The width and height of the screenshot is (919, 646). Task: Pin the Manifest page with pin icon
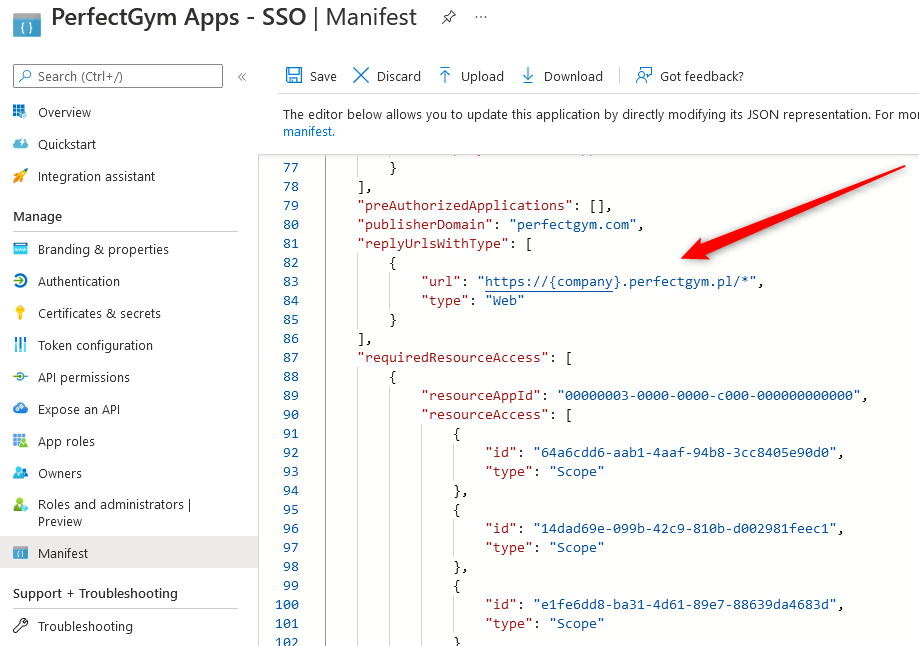tap(449, 18)
